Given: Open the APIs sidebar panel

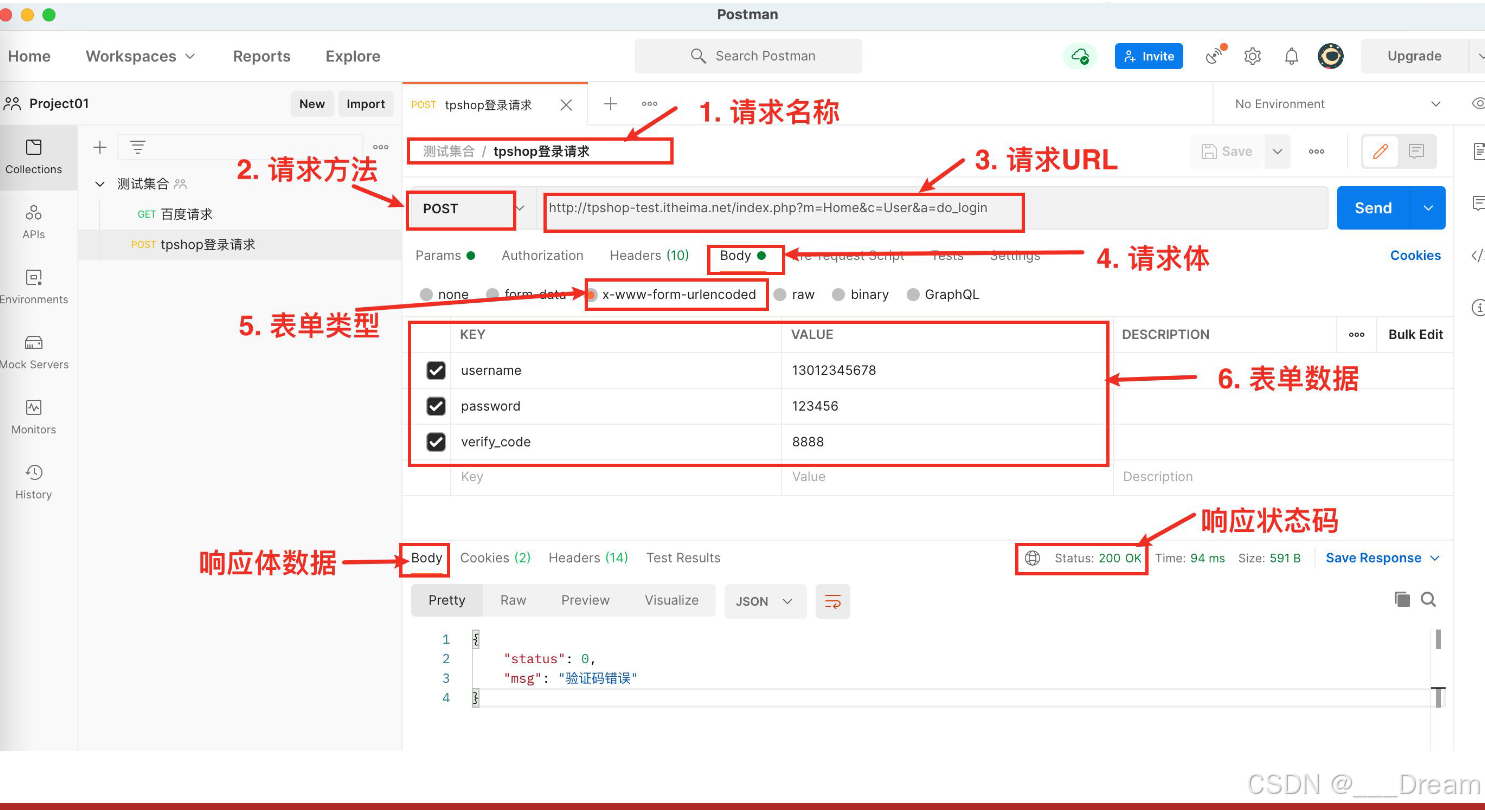Looking at the screenshot, I should point(34,222).
